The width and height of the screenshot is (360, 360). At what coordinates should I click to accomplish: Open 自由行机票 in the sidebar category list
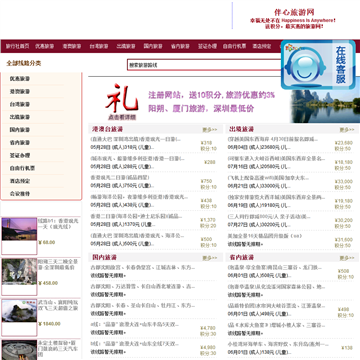22,168
